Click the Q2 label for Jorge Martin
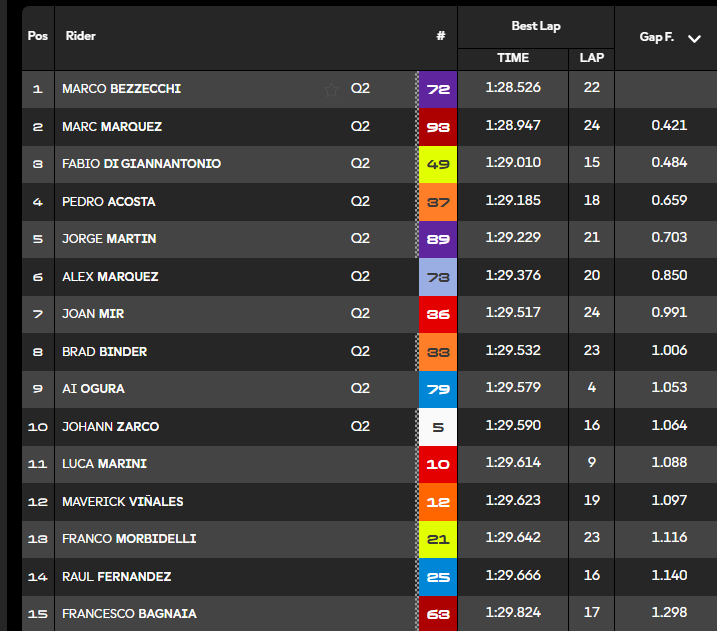717x631 pixels. pos(360,238)
